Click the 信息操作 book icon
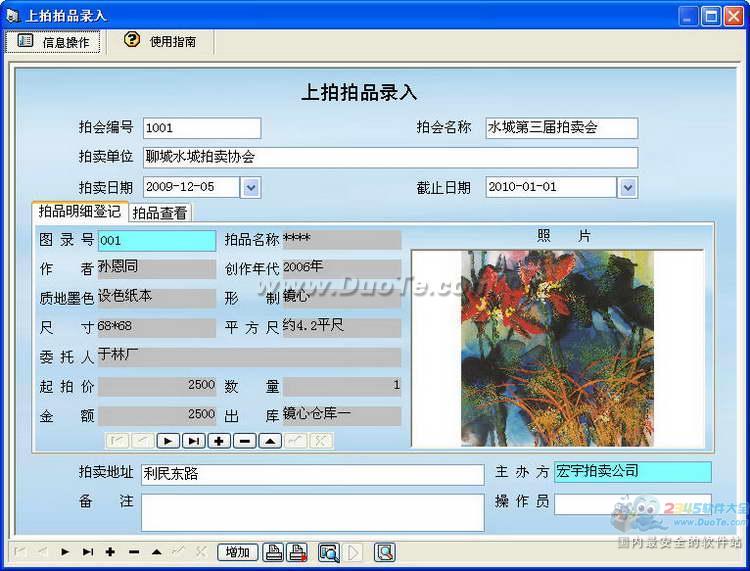Viewport: 750px width, 571px height. [25, 41]
